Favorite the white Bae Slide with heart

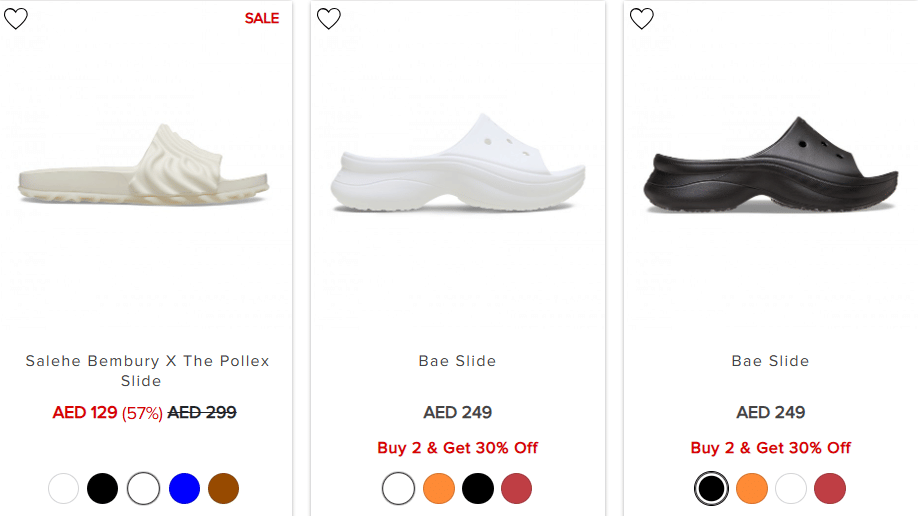[329, 18]
